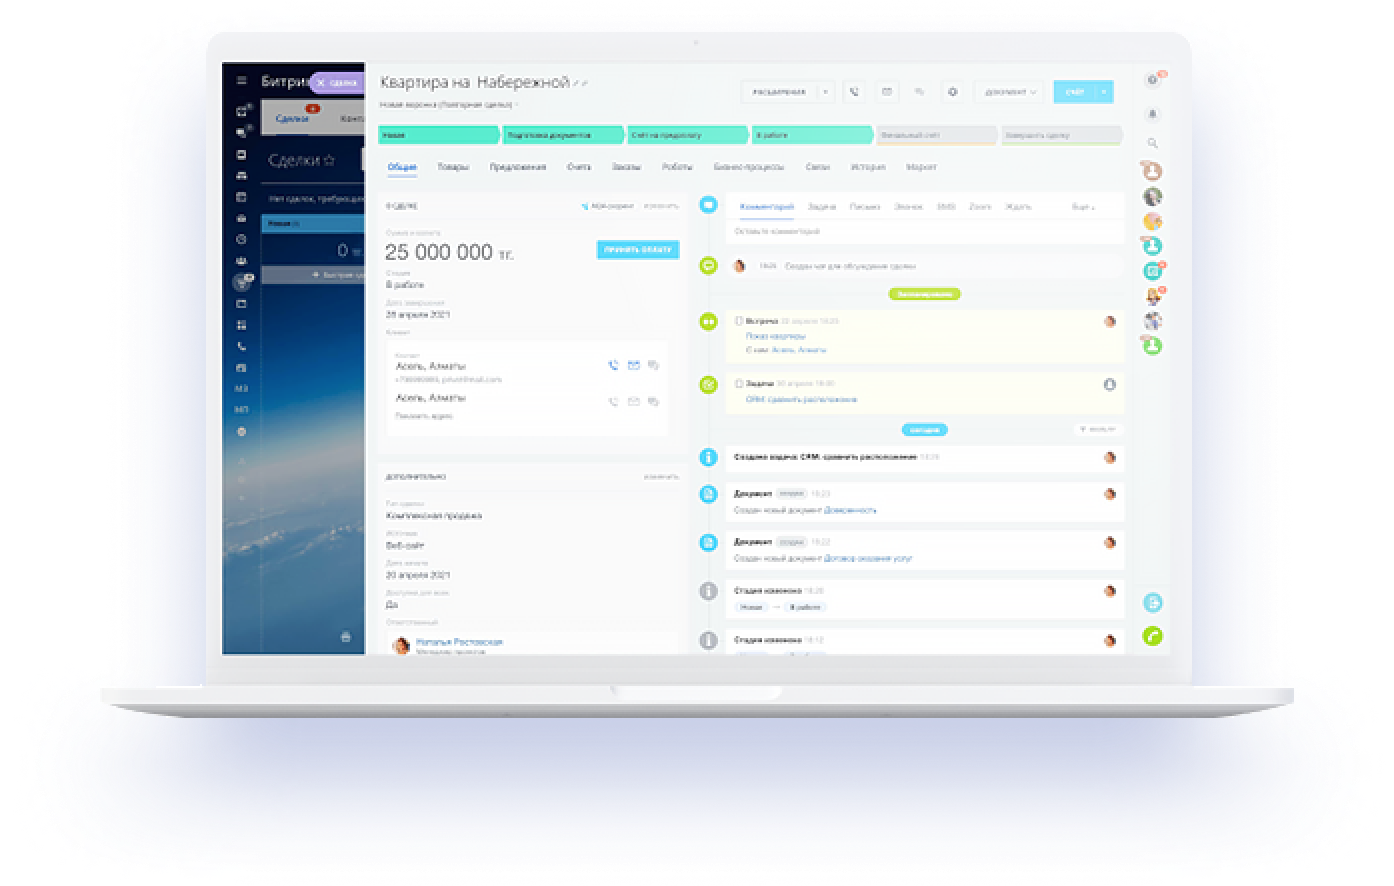Edit the deal title with the pencil icon
The width and height of the screenshot is (1394, 886).
(x=577, y=83)
